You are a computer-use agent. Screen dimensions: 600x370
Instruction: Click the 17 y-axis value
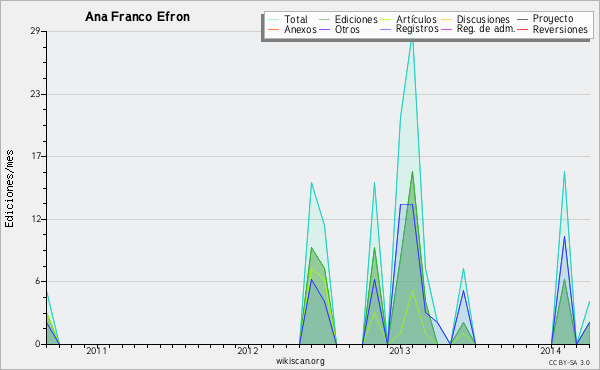tap(36, 156)
